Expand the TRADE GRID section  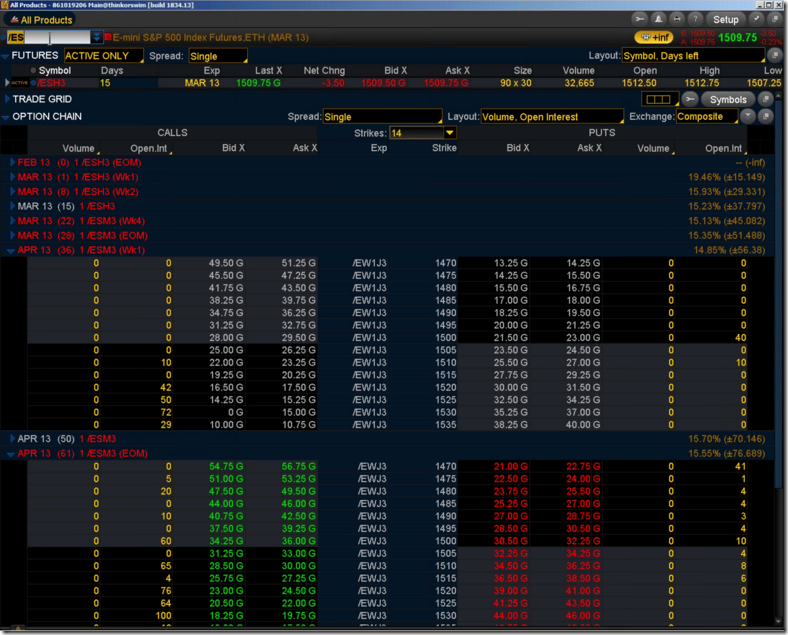point(7,99)
